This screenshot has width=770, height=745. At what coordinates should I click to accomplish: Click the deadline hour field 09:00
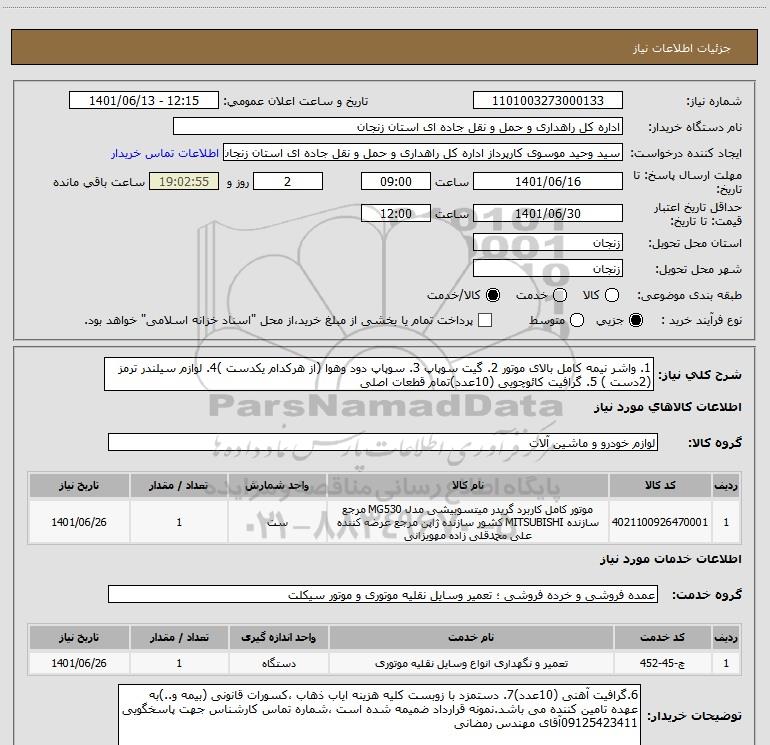(x=396, y=181)
